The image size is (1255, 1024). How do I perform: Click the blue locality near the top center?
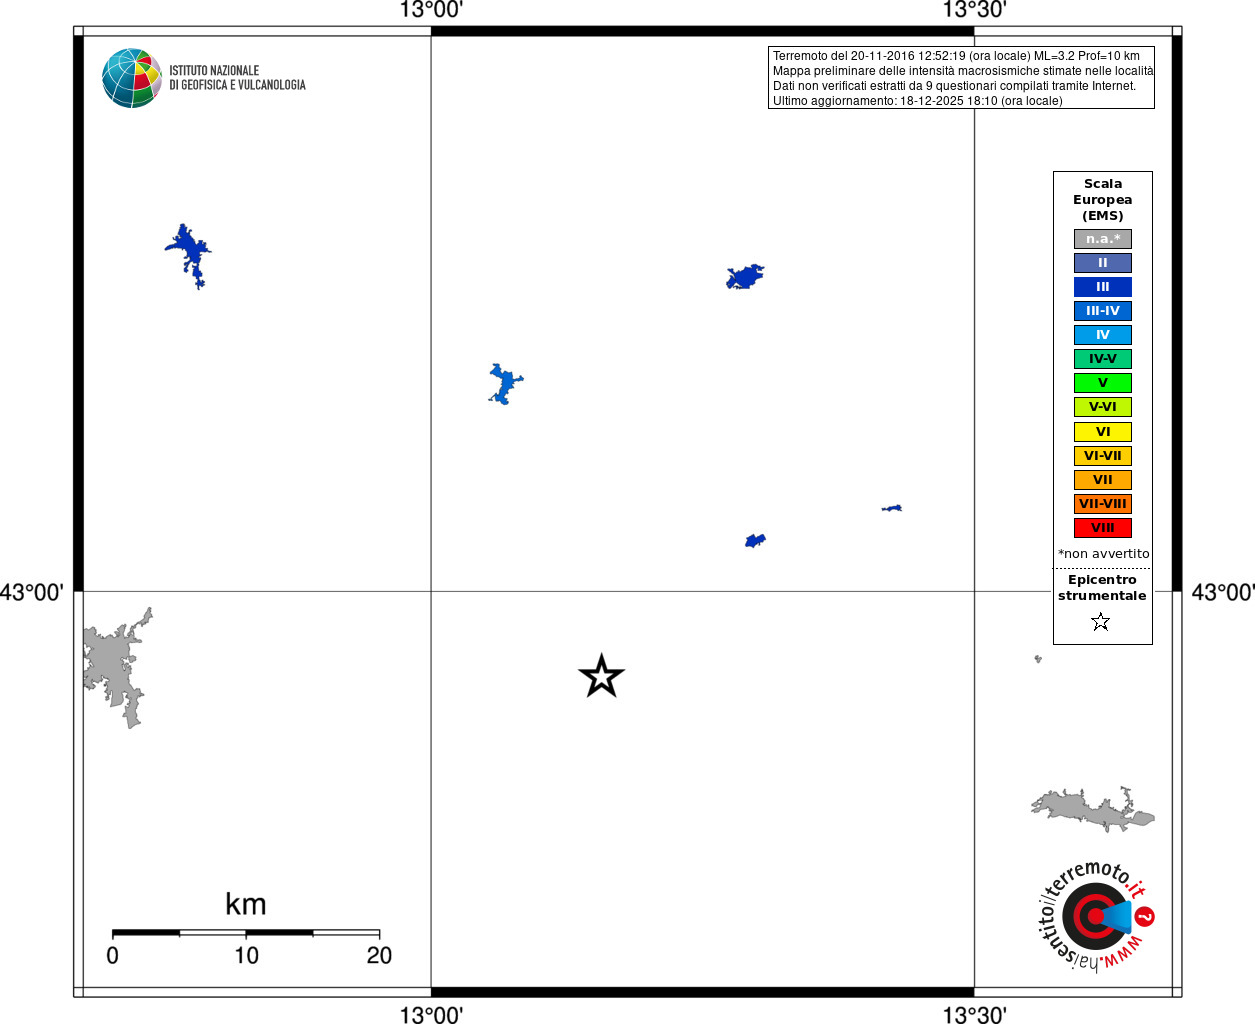745,277
